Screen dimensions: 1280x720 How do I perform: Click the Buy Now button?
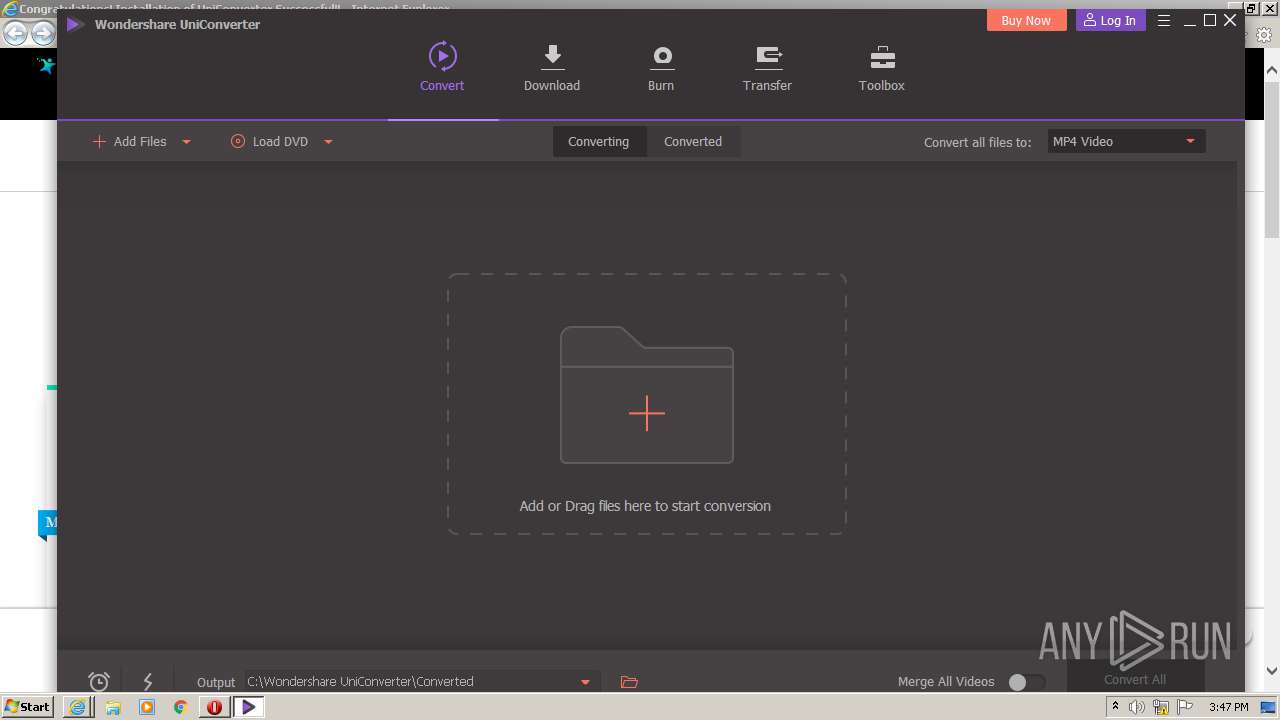1026,20
